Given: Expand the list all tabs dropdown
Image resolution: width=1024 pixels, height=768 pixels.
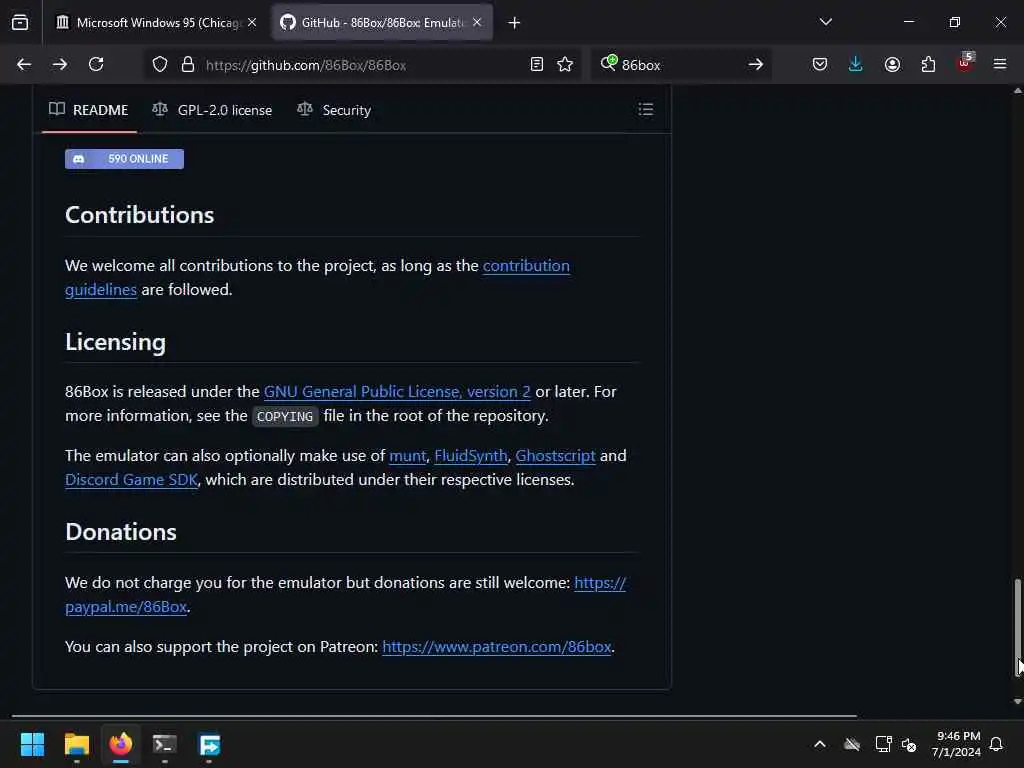Looking at the screenshot, I should point(825,22).
